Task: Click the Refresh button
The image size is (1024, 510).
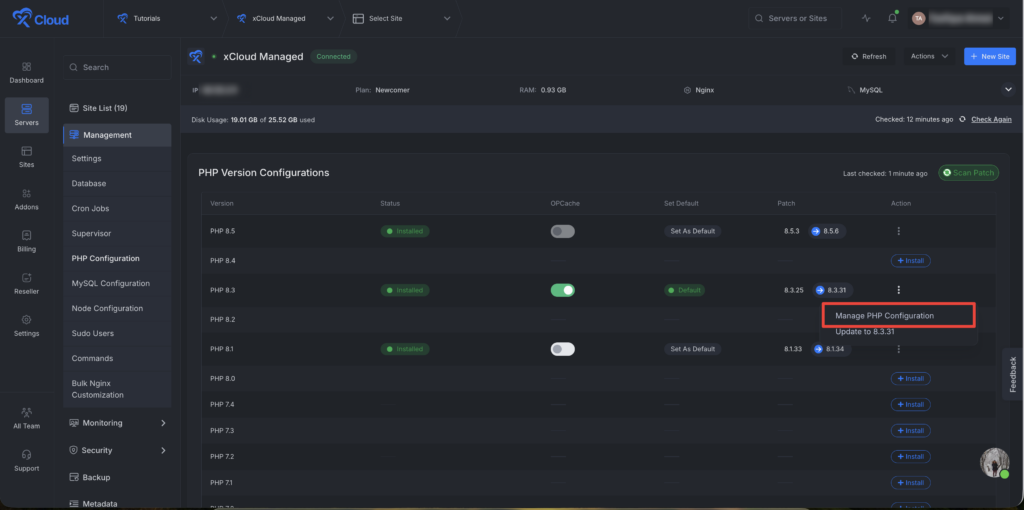Action: point(869,56)
